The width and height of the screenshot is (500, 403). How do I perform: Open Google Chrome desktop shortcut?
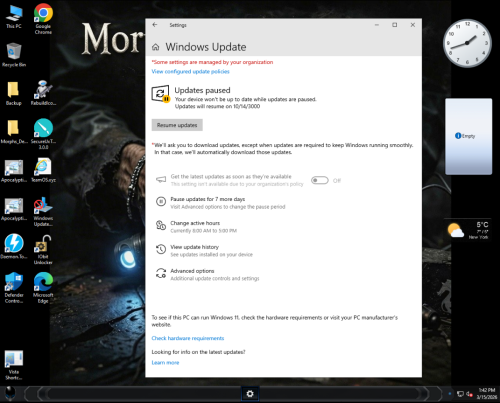click(43, 19)
